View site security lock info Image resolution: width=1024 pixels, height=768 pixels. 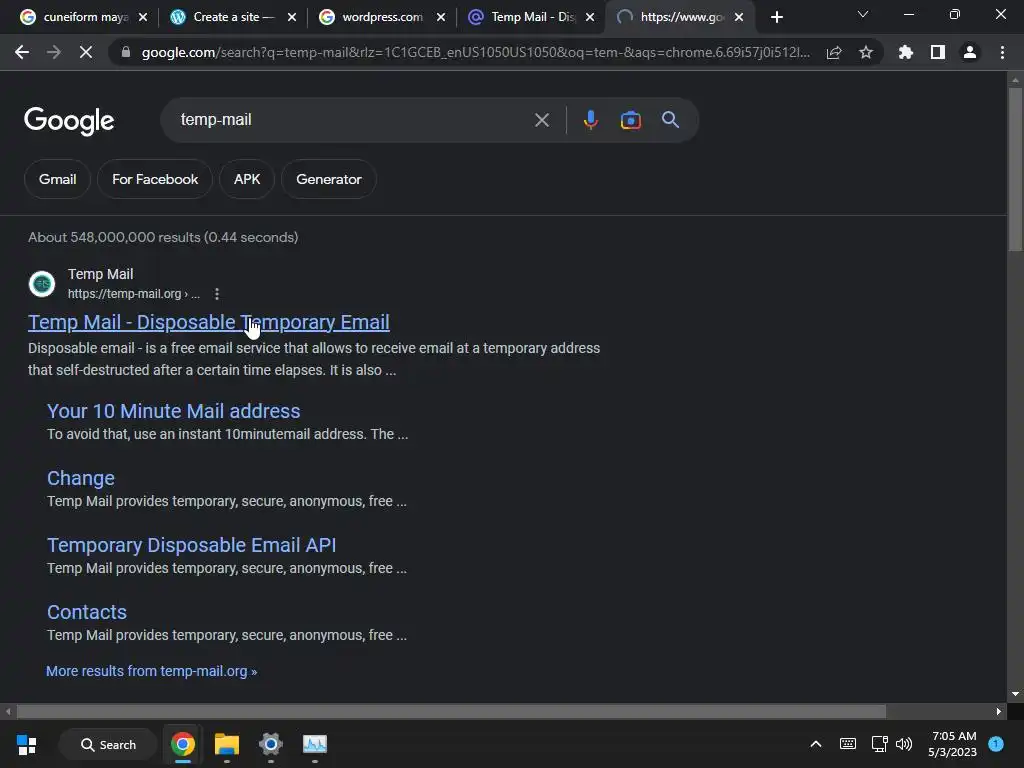coord(125,52)
